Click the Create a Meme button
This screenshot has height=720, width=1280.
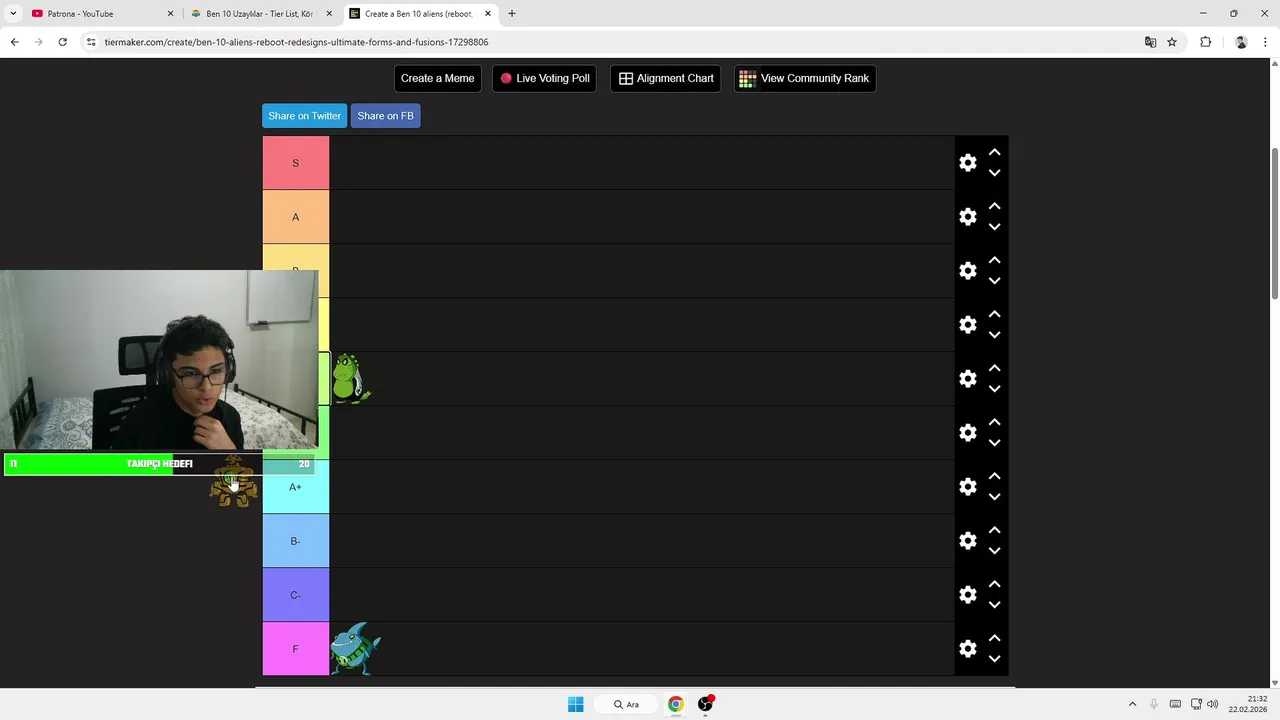pos(437,78)
